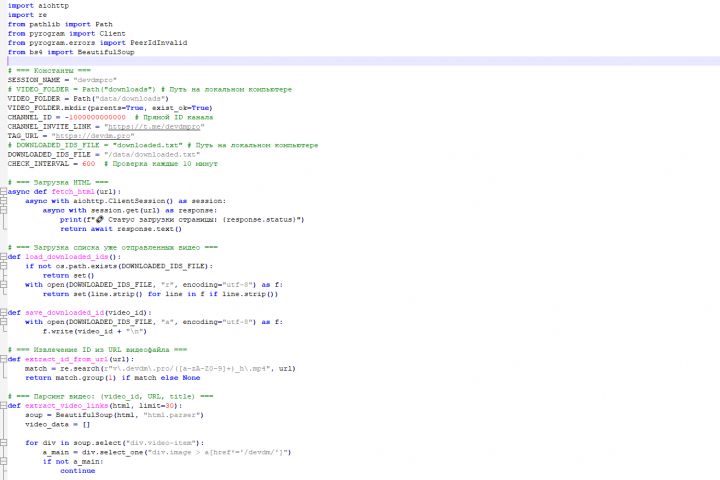Click 'import re' line
Screen dimensions: 720x480
pos(27,15)
